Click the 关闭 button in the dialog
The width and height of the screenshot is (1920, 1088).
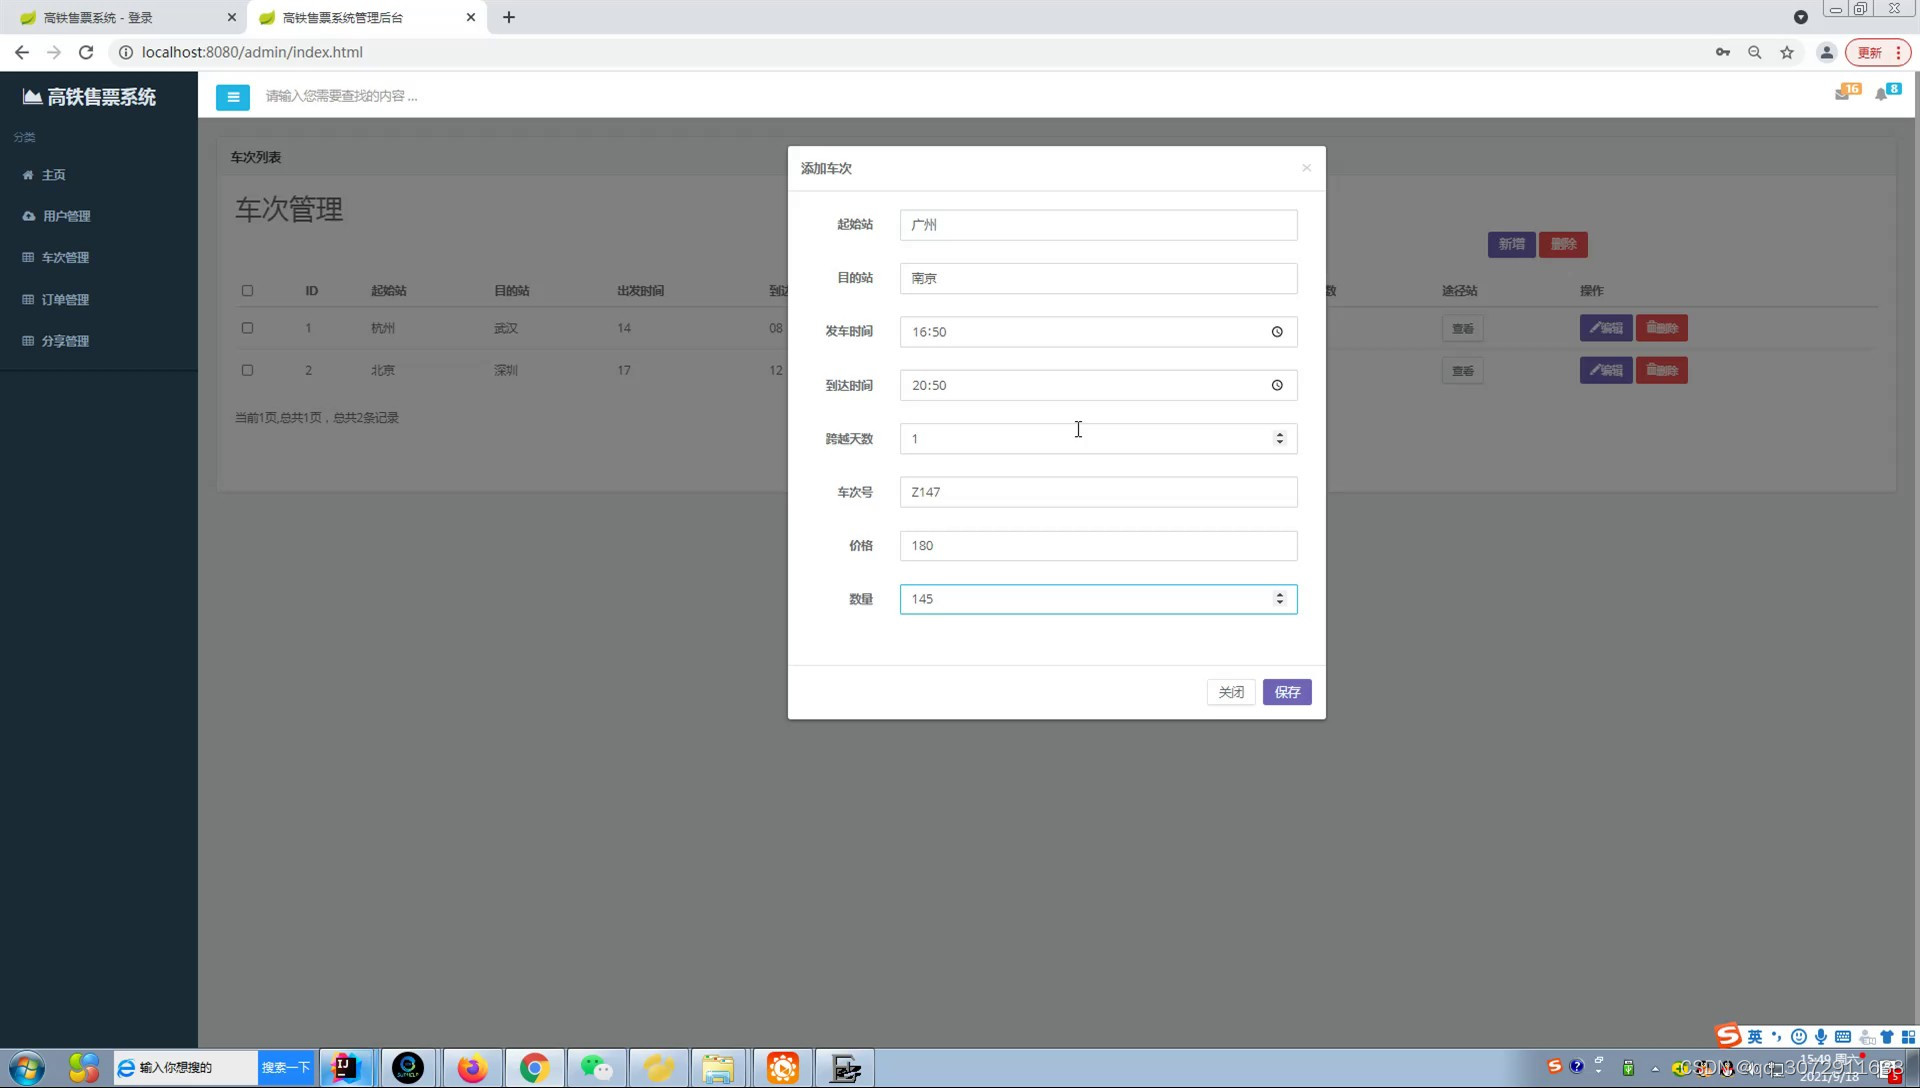(1231, 692)
